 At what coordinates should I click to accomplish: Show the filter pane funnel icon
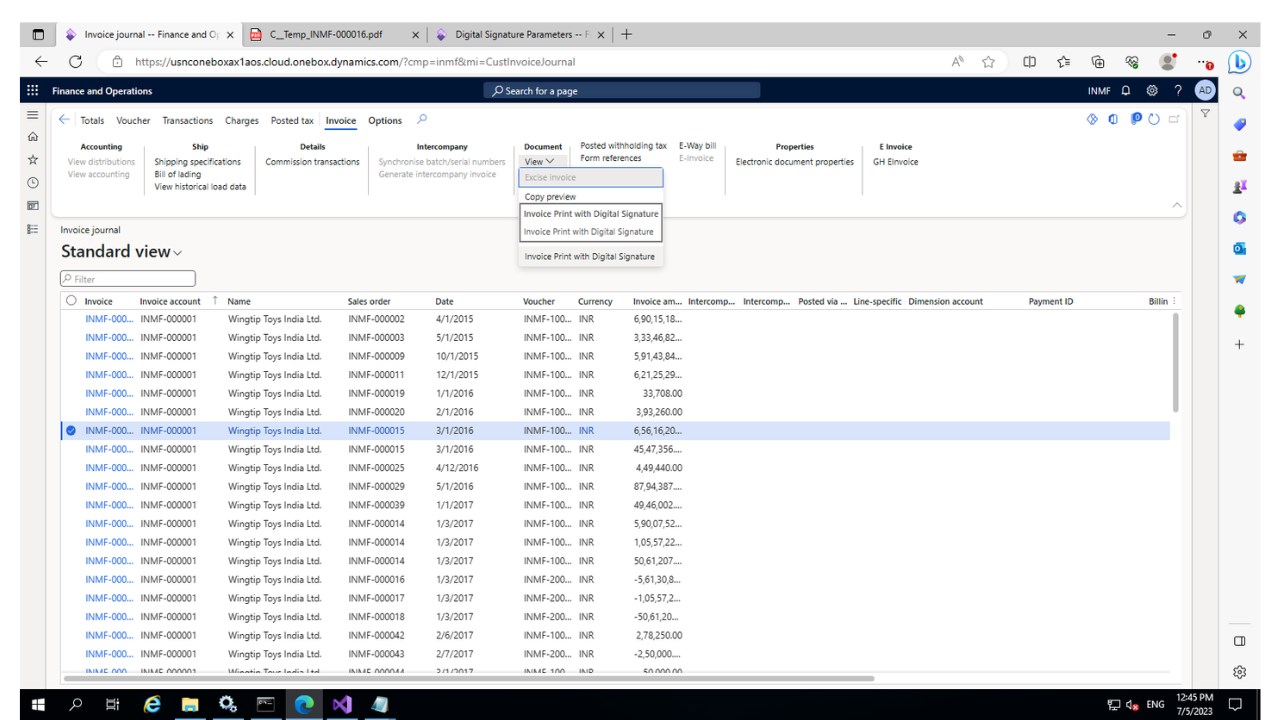pos(1205,114)
